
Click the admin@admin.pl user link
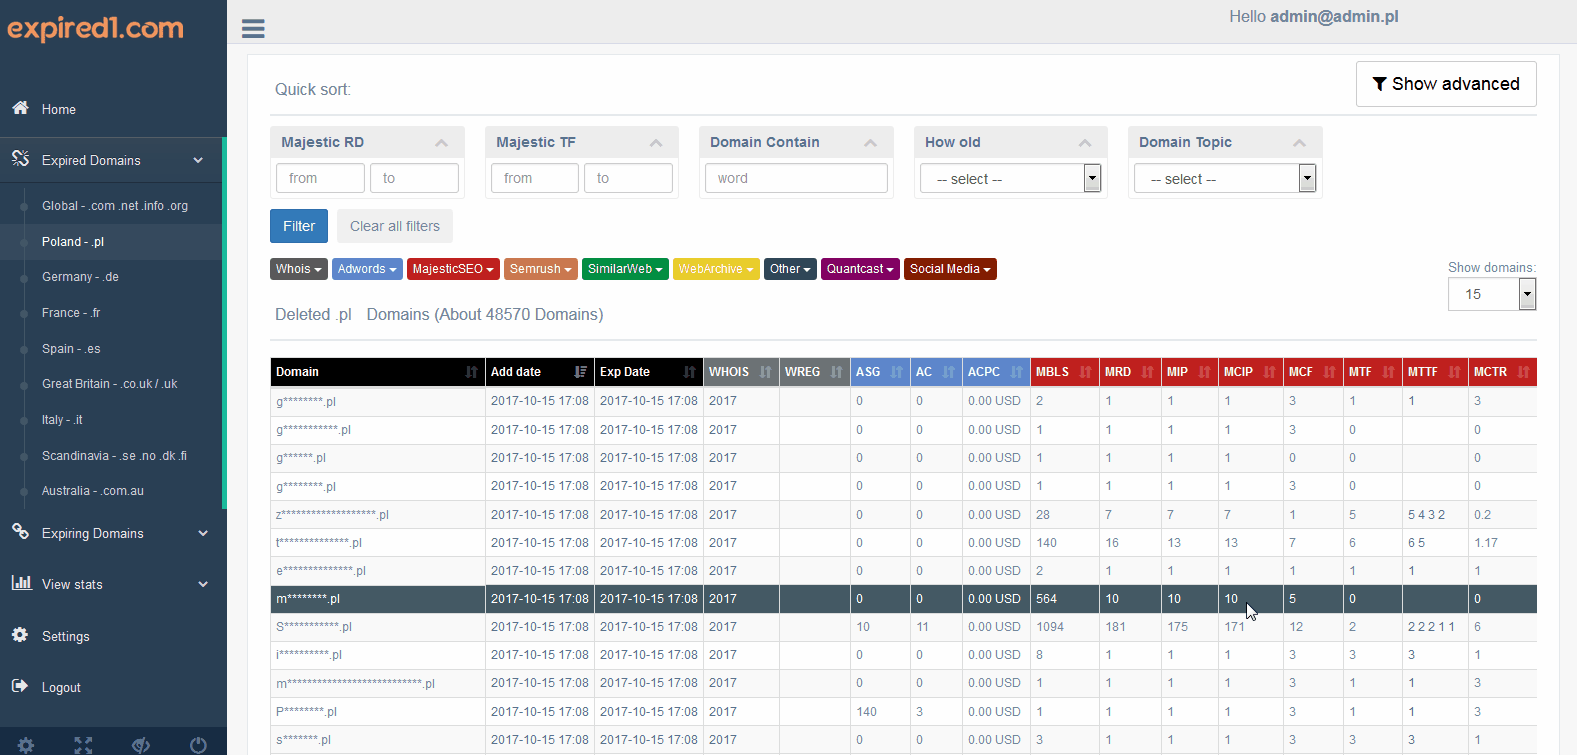1334,16
